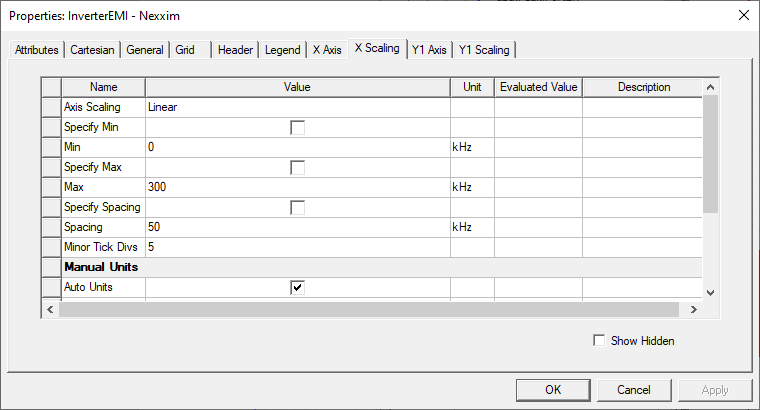Open the Y1 Axis tab
The height and width of the screenshot is (410, 760).
(x=429, y=50)
